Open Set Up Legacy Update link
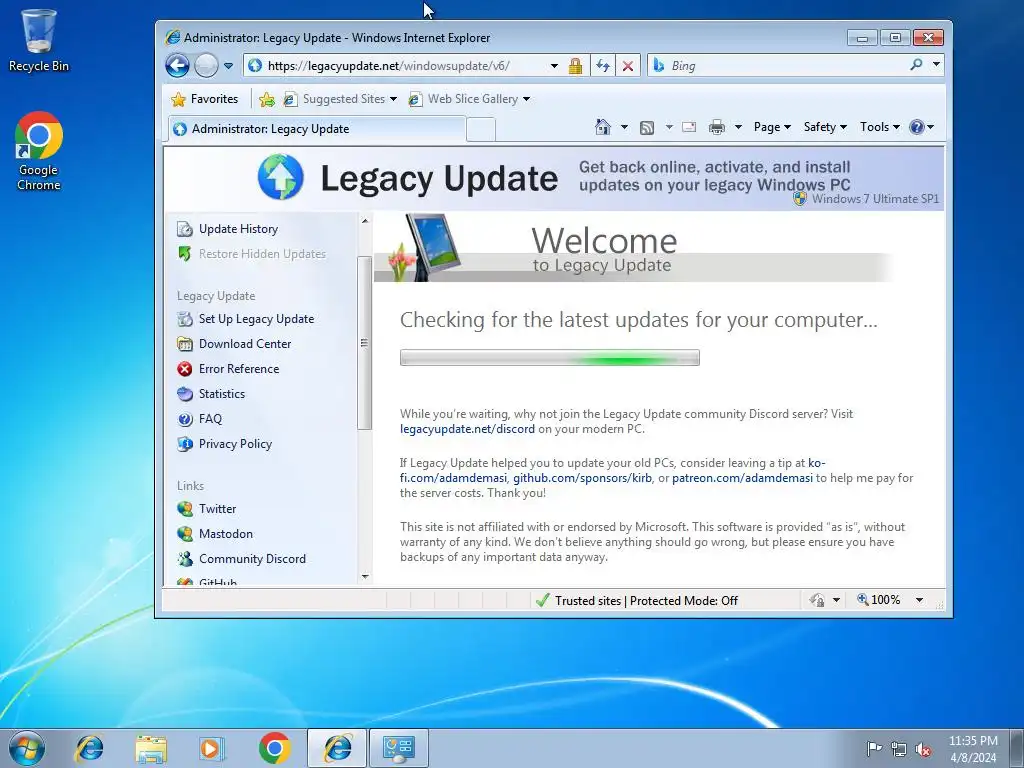The image size is (1024, 768). 256,319
